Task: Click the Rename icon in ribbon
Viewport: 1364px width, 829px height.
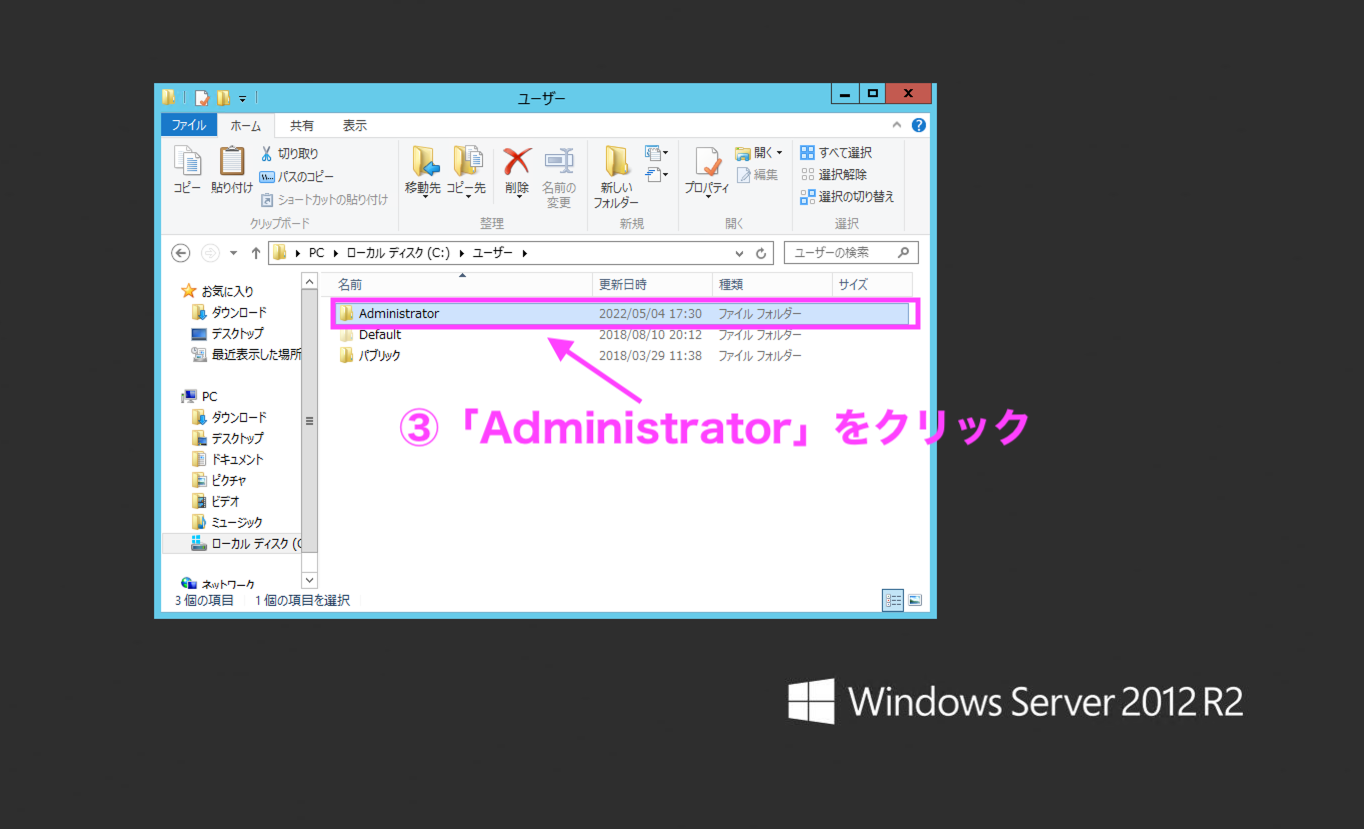Action: point(559,162)
